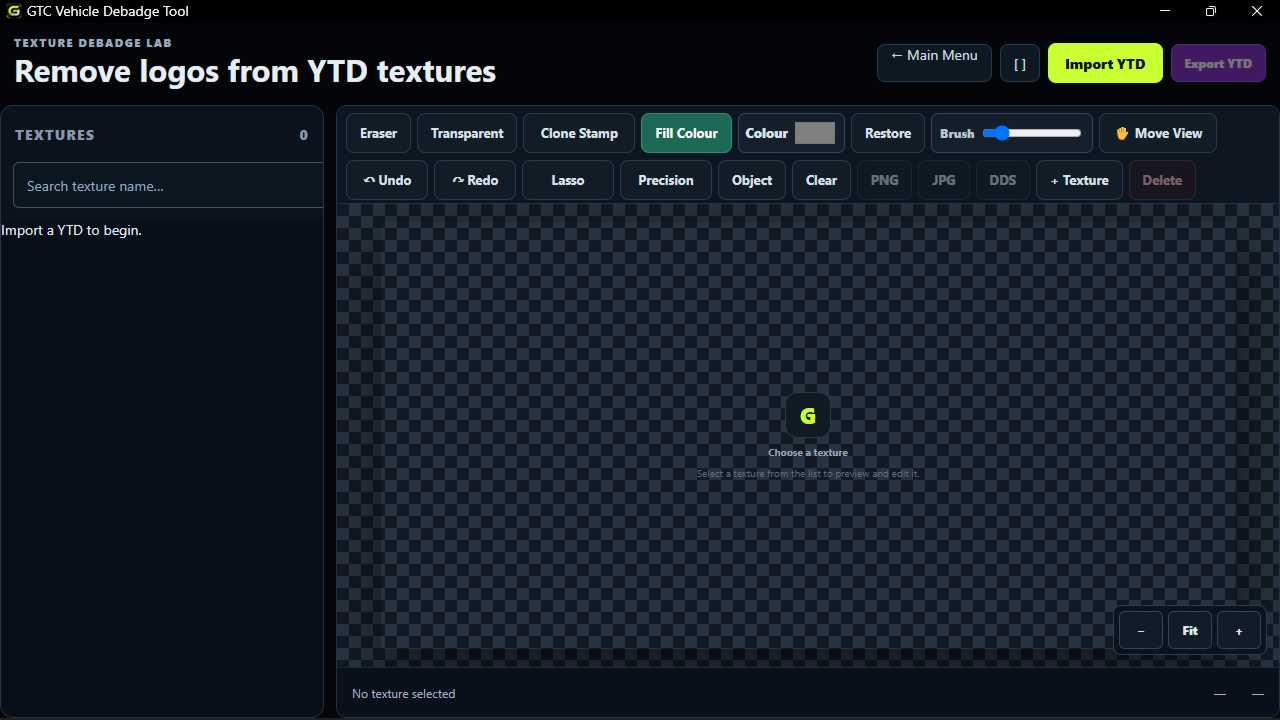Export texture as JPG
Viewport: 1280px width, 720px height.
click(943, 180)
